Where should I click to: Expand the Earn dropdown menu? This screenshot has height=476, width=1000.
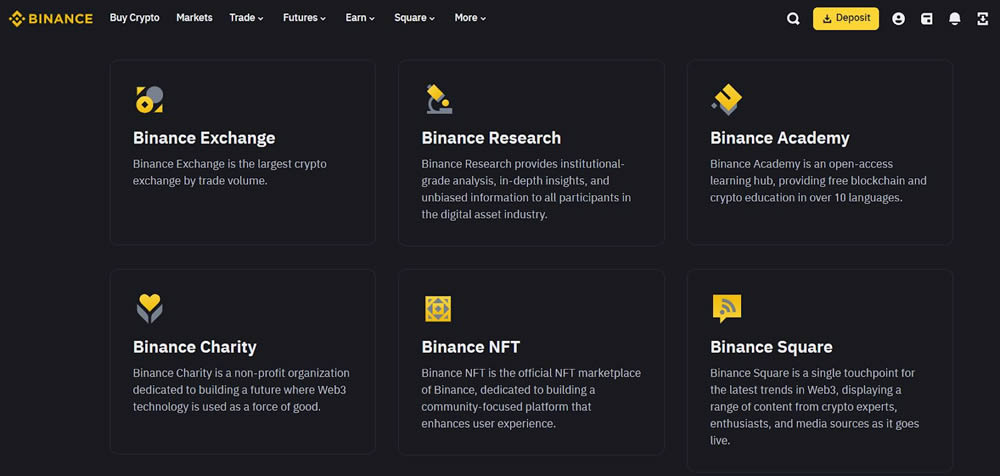pyautogui.click(x=360, y=18)
